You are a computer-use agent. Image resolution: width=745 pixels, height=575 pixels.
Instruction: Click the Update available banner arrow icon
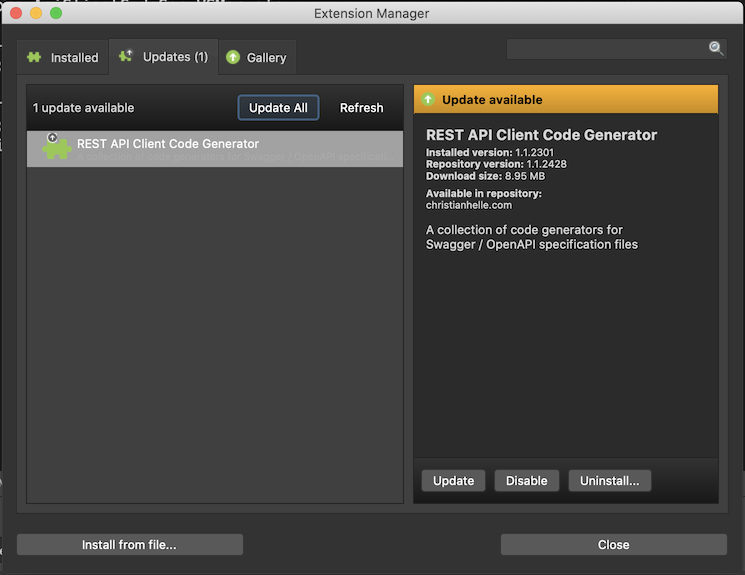click(428, 99)
